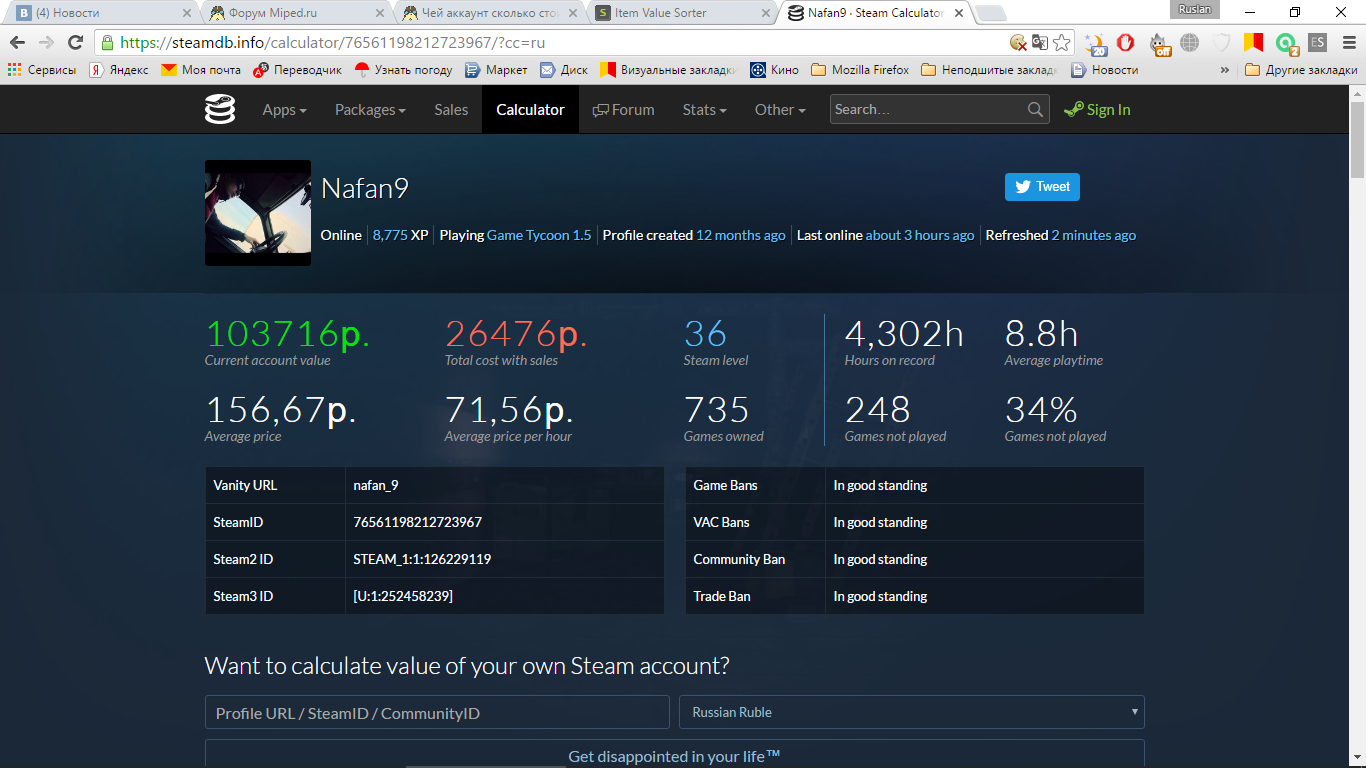
Task: Open the Кино bookmark
Action: pyautogui.click(x=774, y=70)
